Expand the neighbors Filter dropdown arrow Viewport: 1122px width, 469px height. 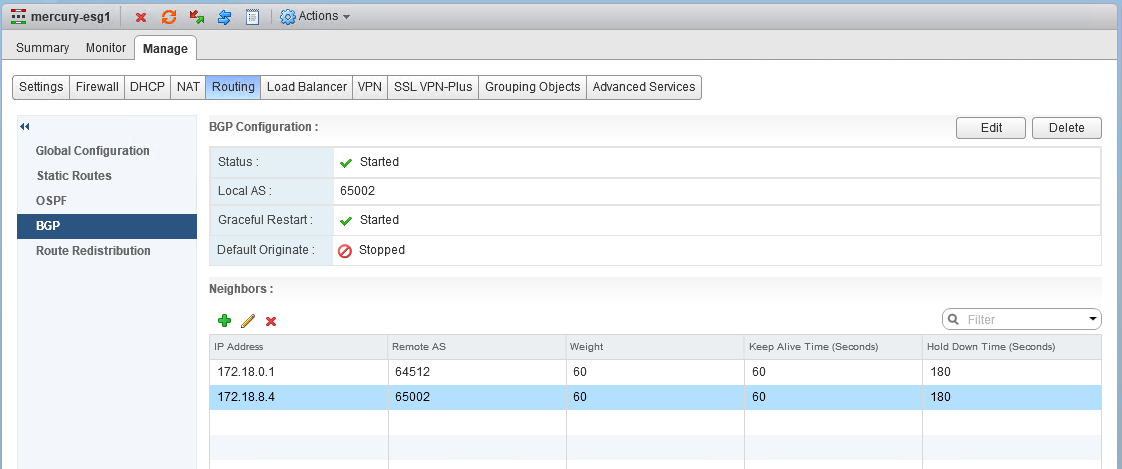click(x=1092, y=319)
